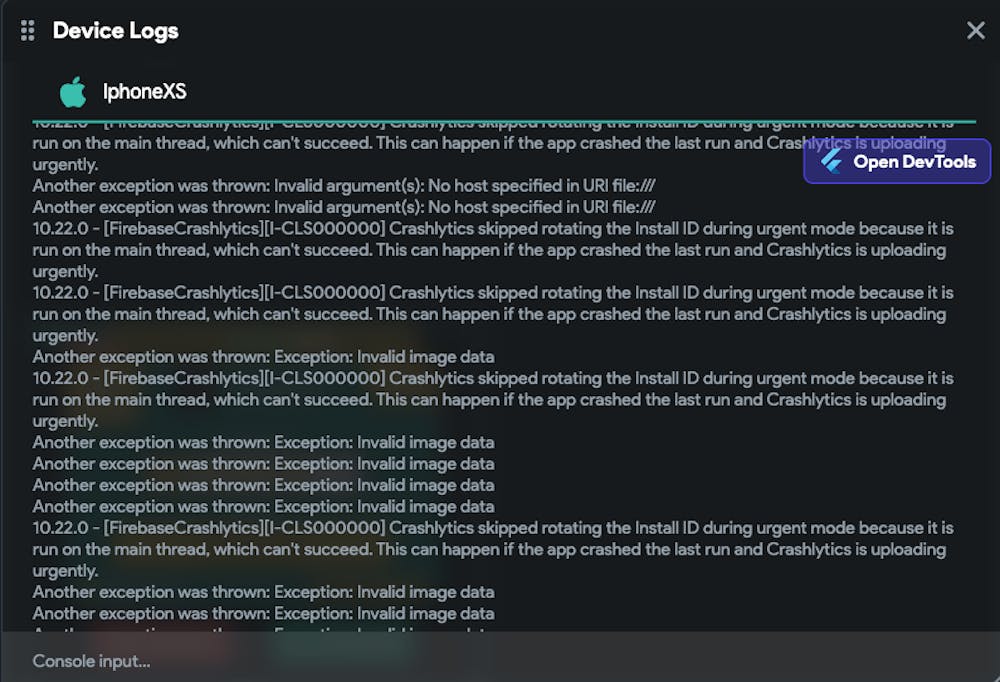This screenshot has height=682, width=1000.
Task: Click the final "urgently." word in the logs
Action: [65, 571]
